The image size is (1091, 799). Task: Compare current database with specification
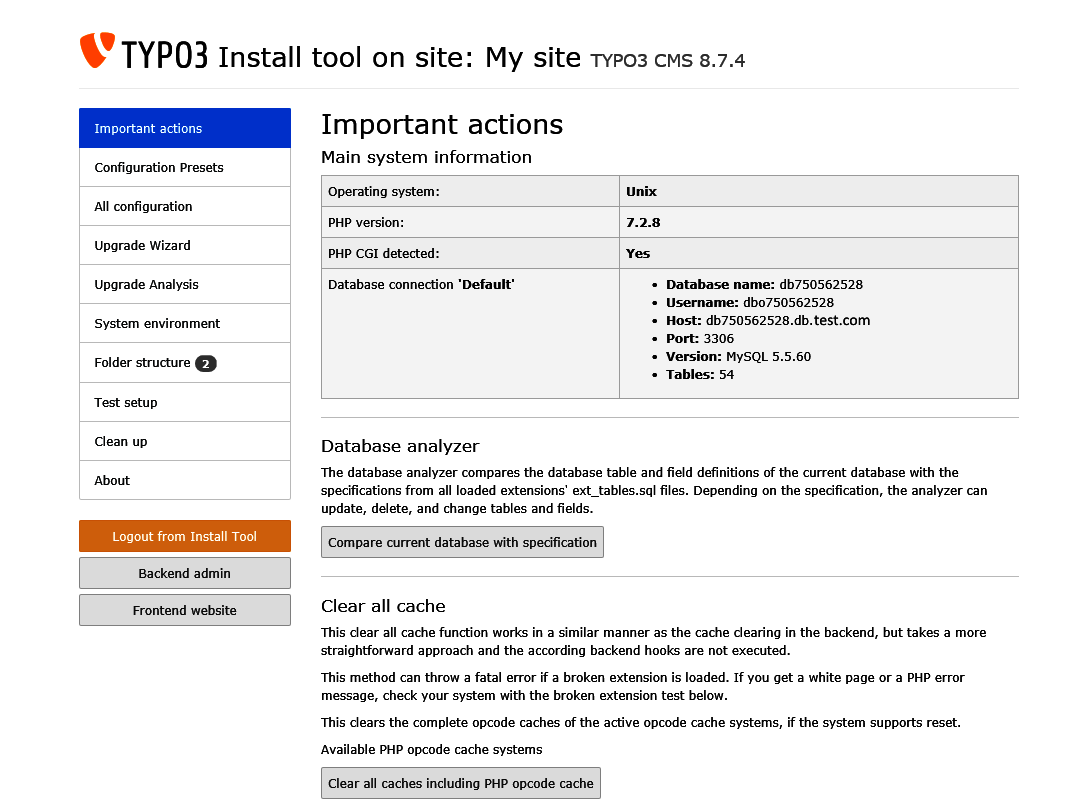pyautogui.click(x=462, y=541)
